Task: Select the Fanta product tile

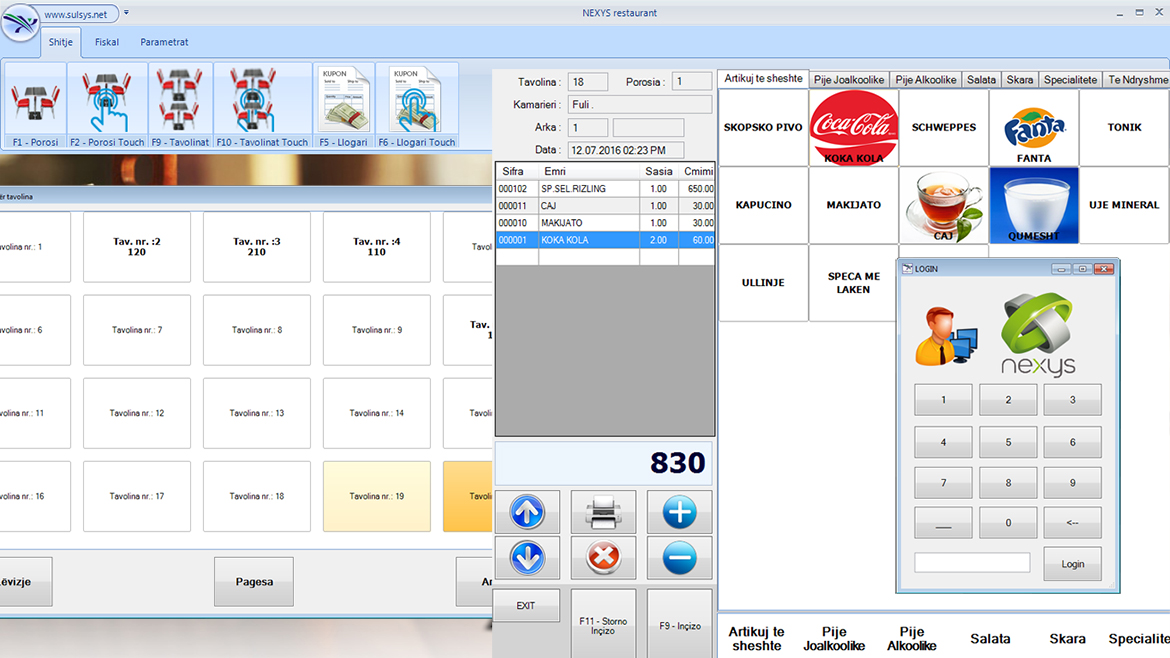Action: 1033,128
